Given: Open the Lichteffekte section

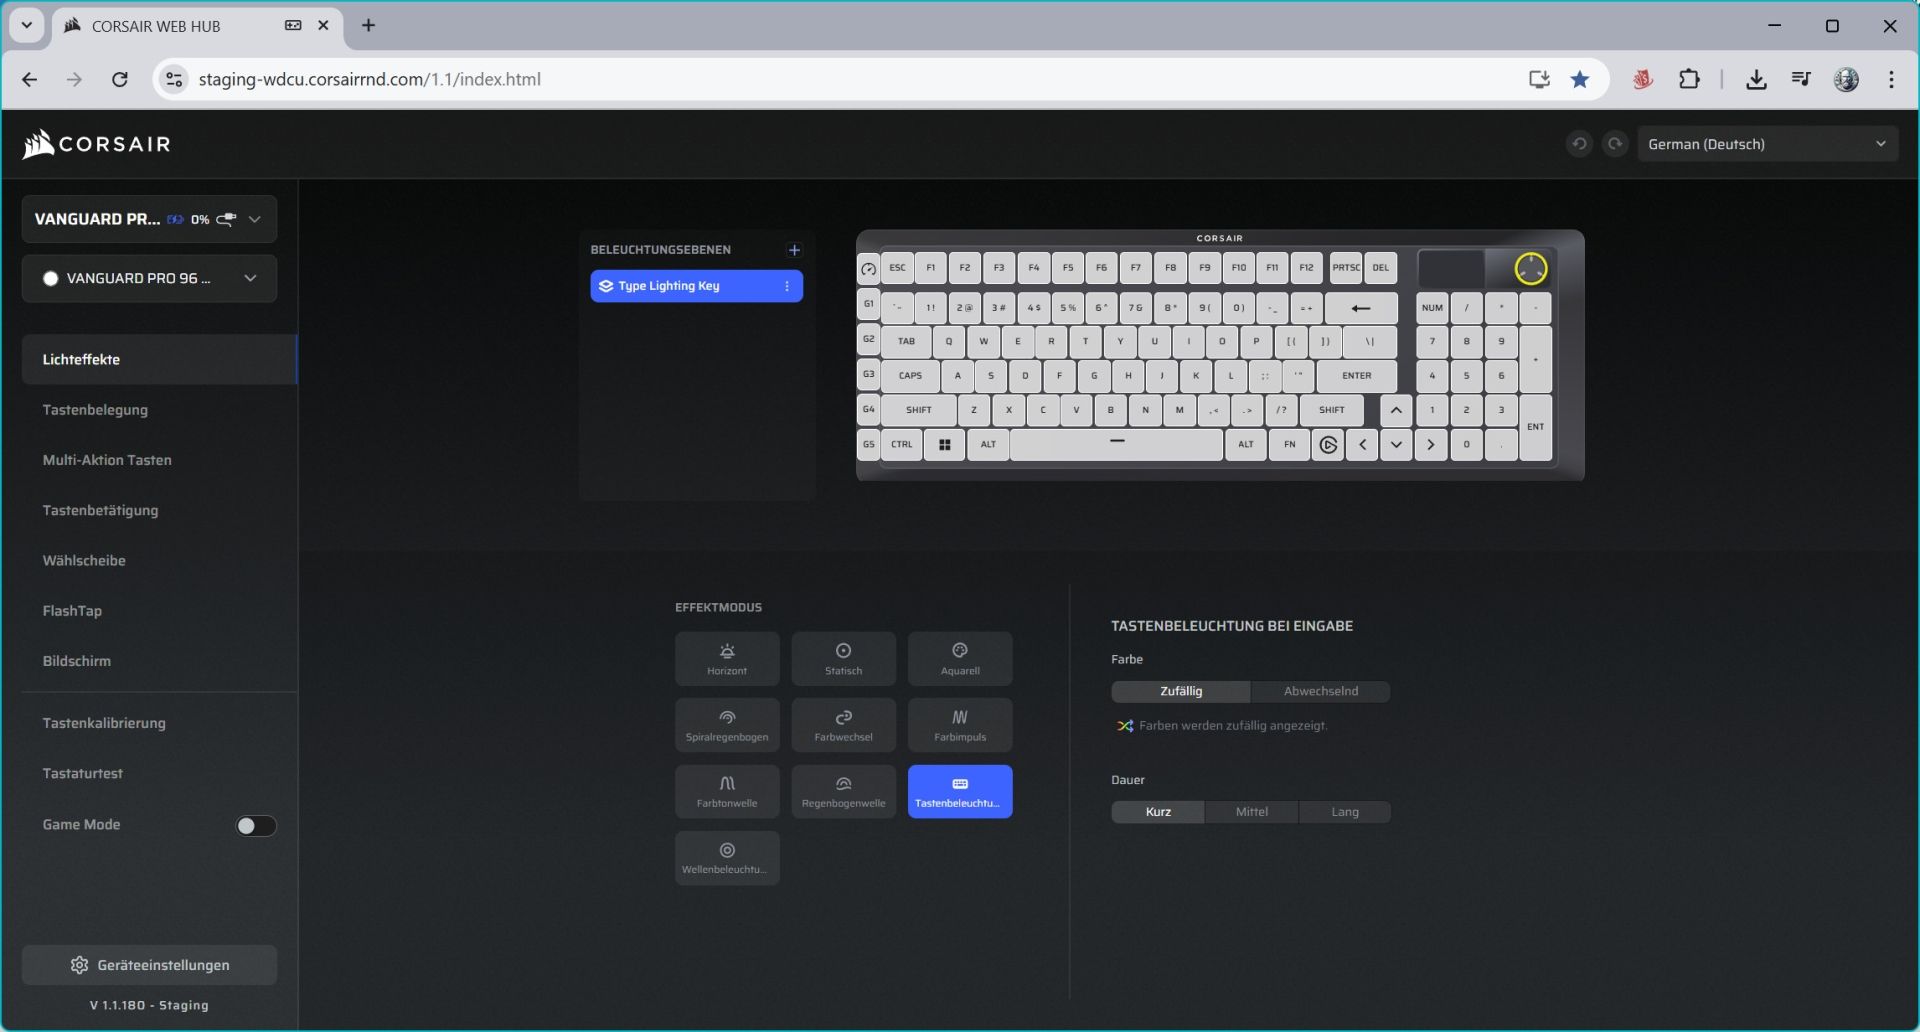Looking at the screenshot, I should (x=159, y=359).
